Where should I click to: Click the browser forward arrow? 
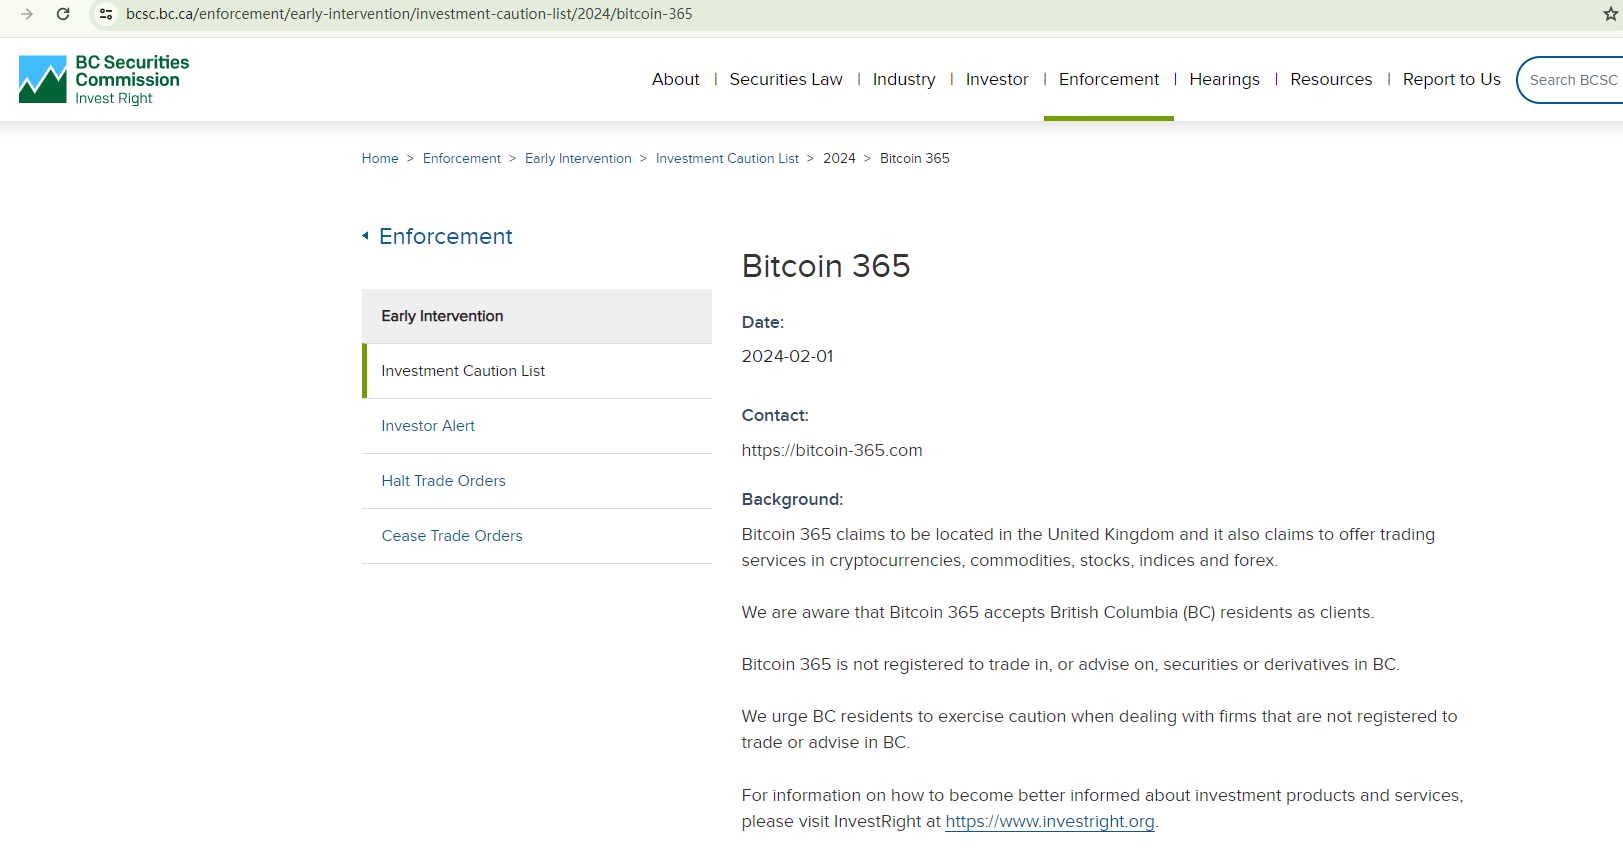click(27, 14)
